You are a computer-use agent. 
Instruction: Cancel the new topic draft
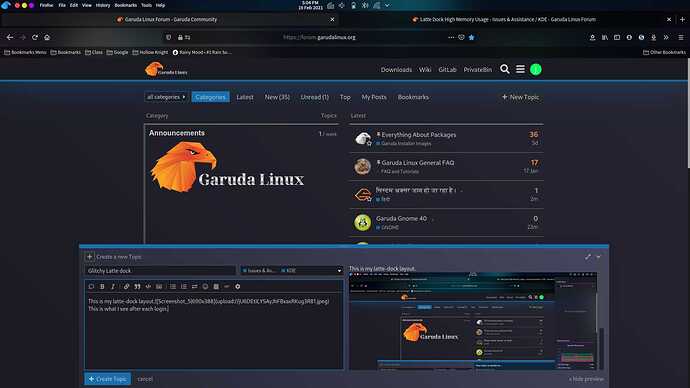[x=145, y=379]
